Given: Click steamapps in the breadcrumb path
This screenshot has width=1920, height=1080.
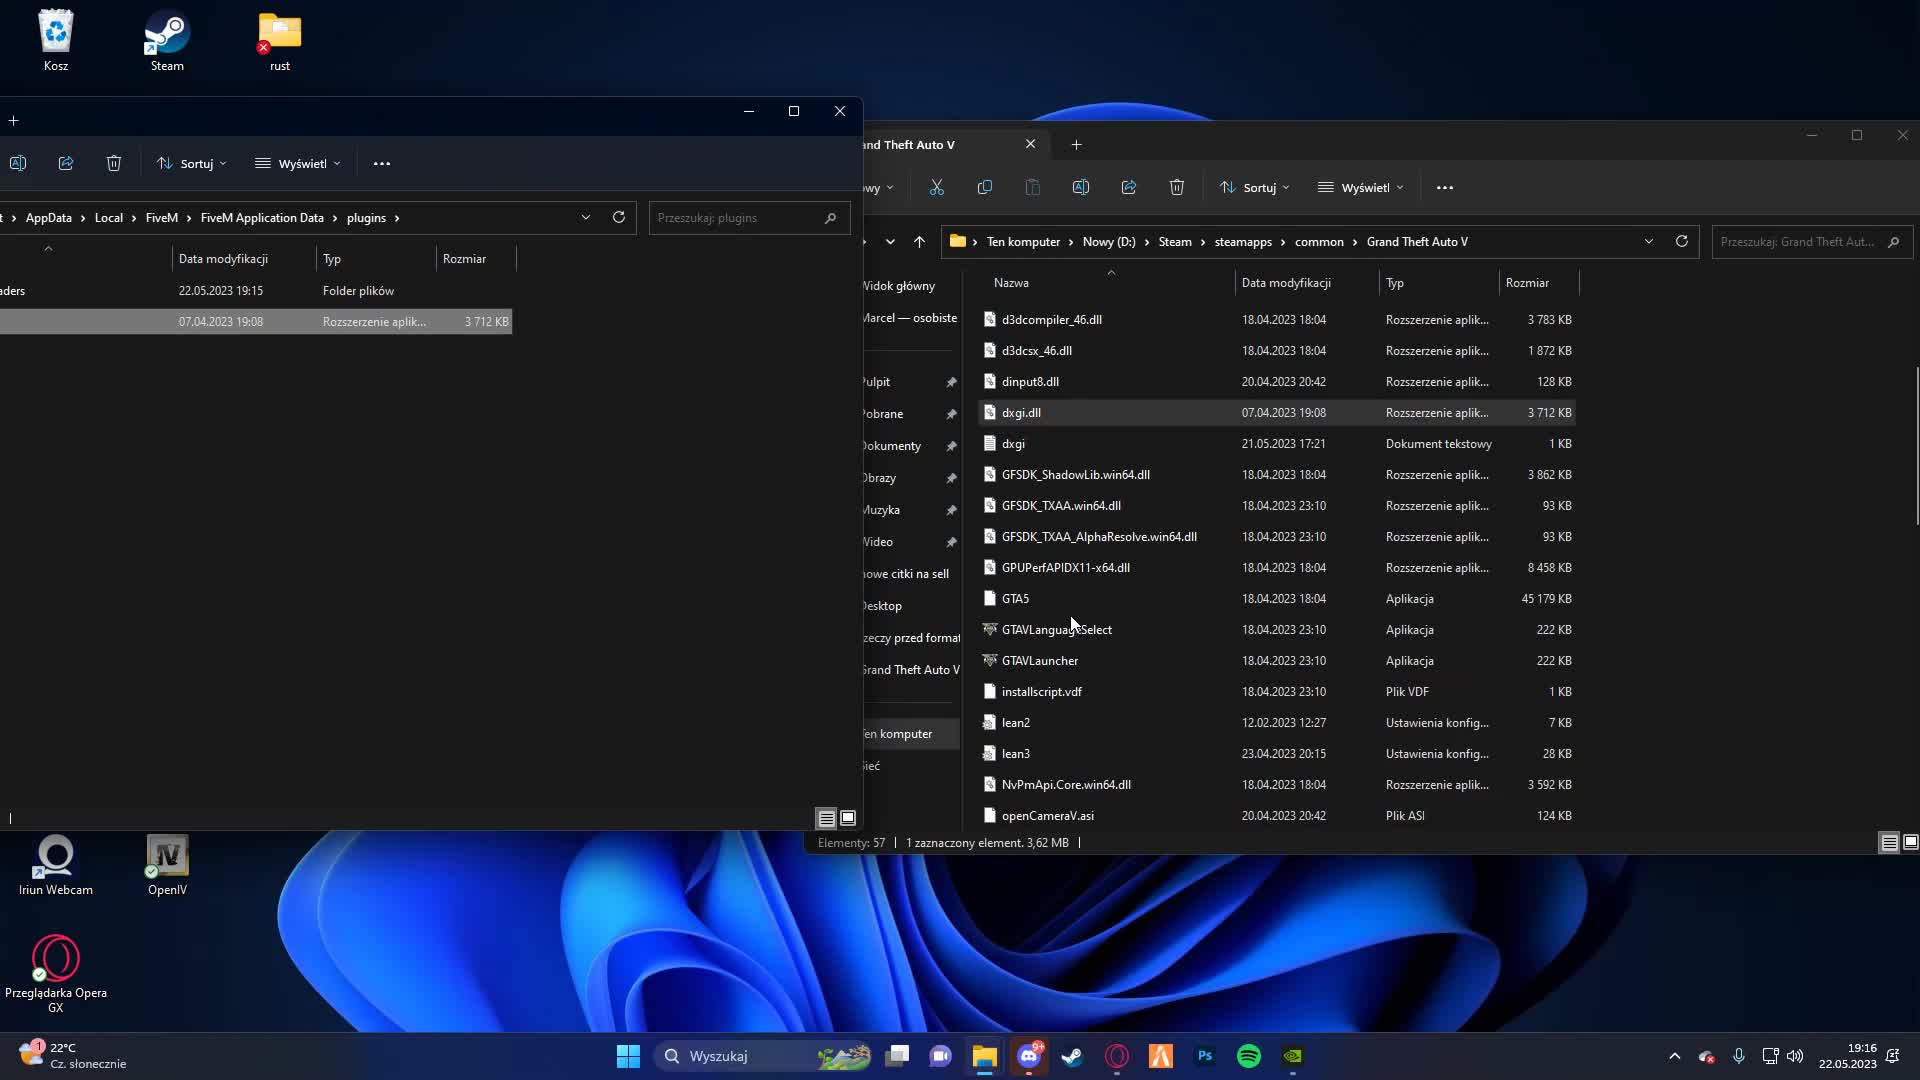Looking at the screenshot, I should click(x=1243, y=241).
